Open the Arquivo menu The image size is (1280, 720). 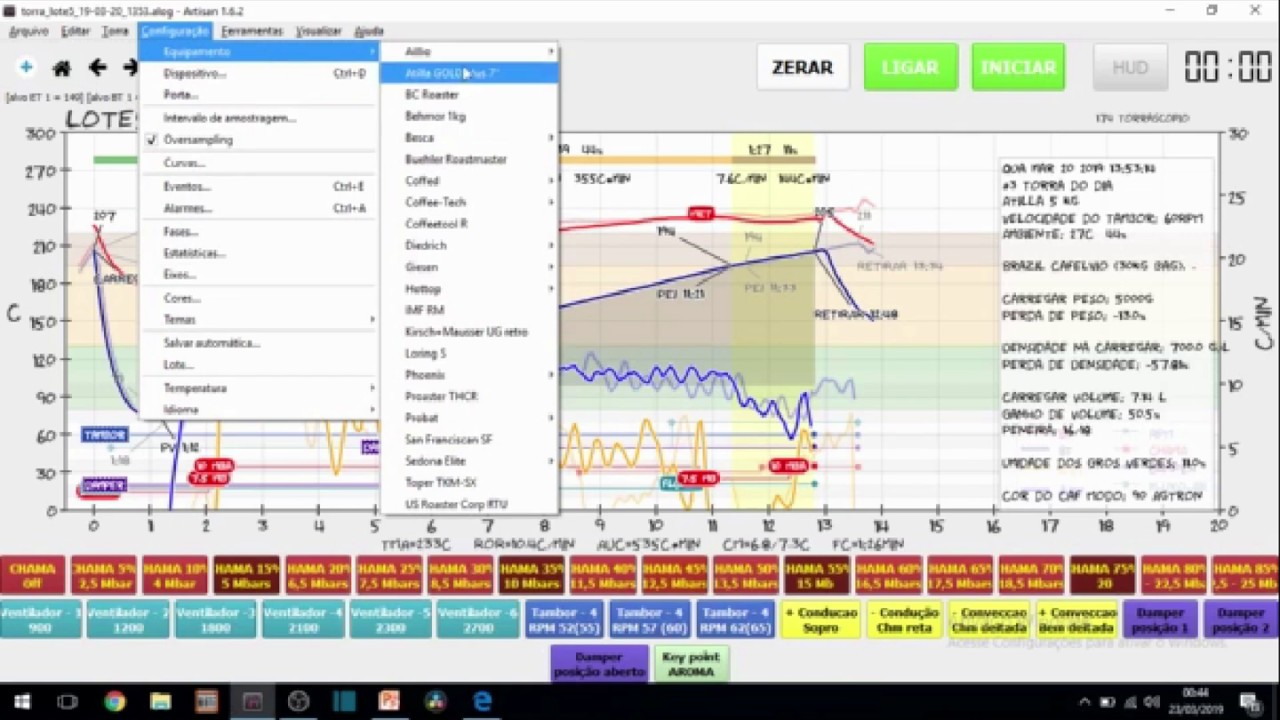coord(29,31)
